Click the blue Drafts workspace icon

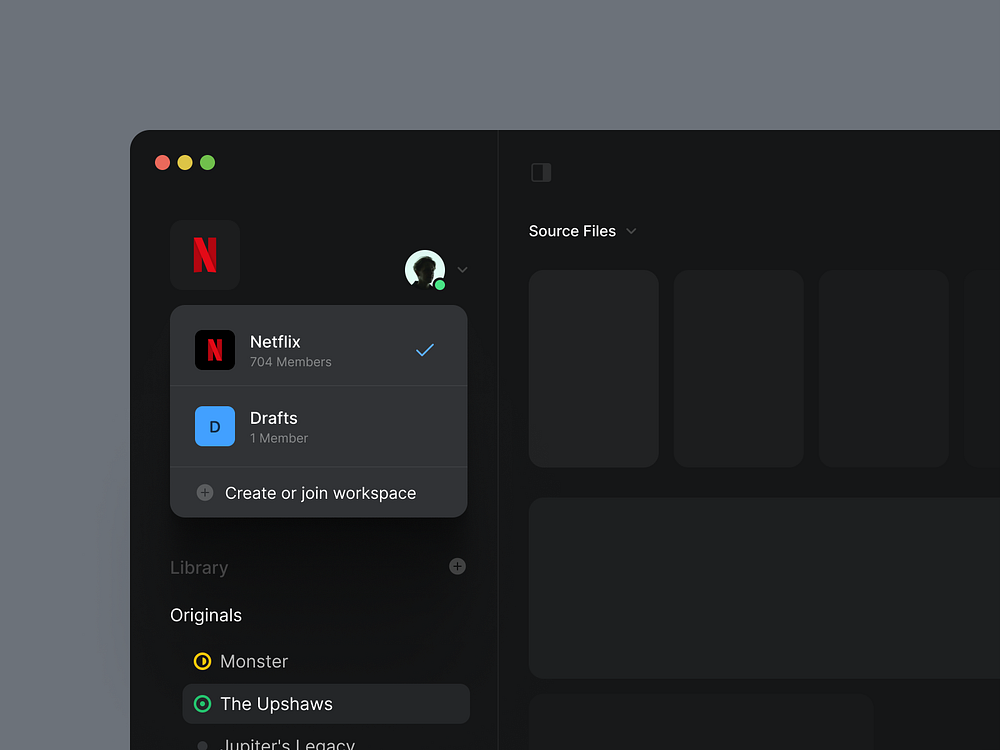pos(215,426)
